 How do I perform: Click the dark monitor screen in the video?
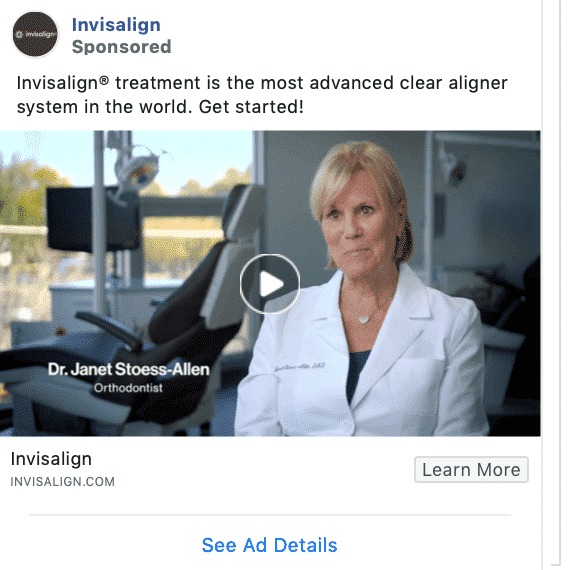pyautogui.click(x=93, y=220)
